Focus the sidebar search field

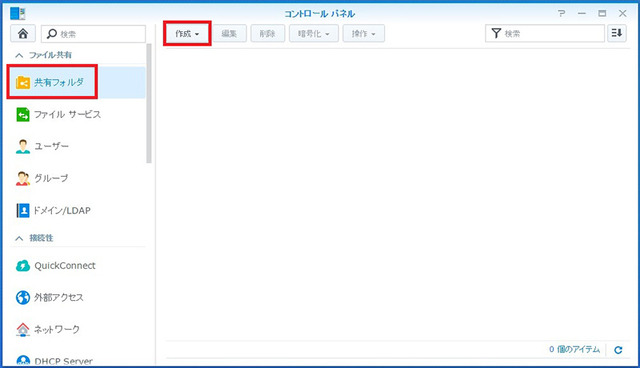tap(93, 34)
